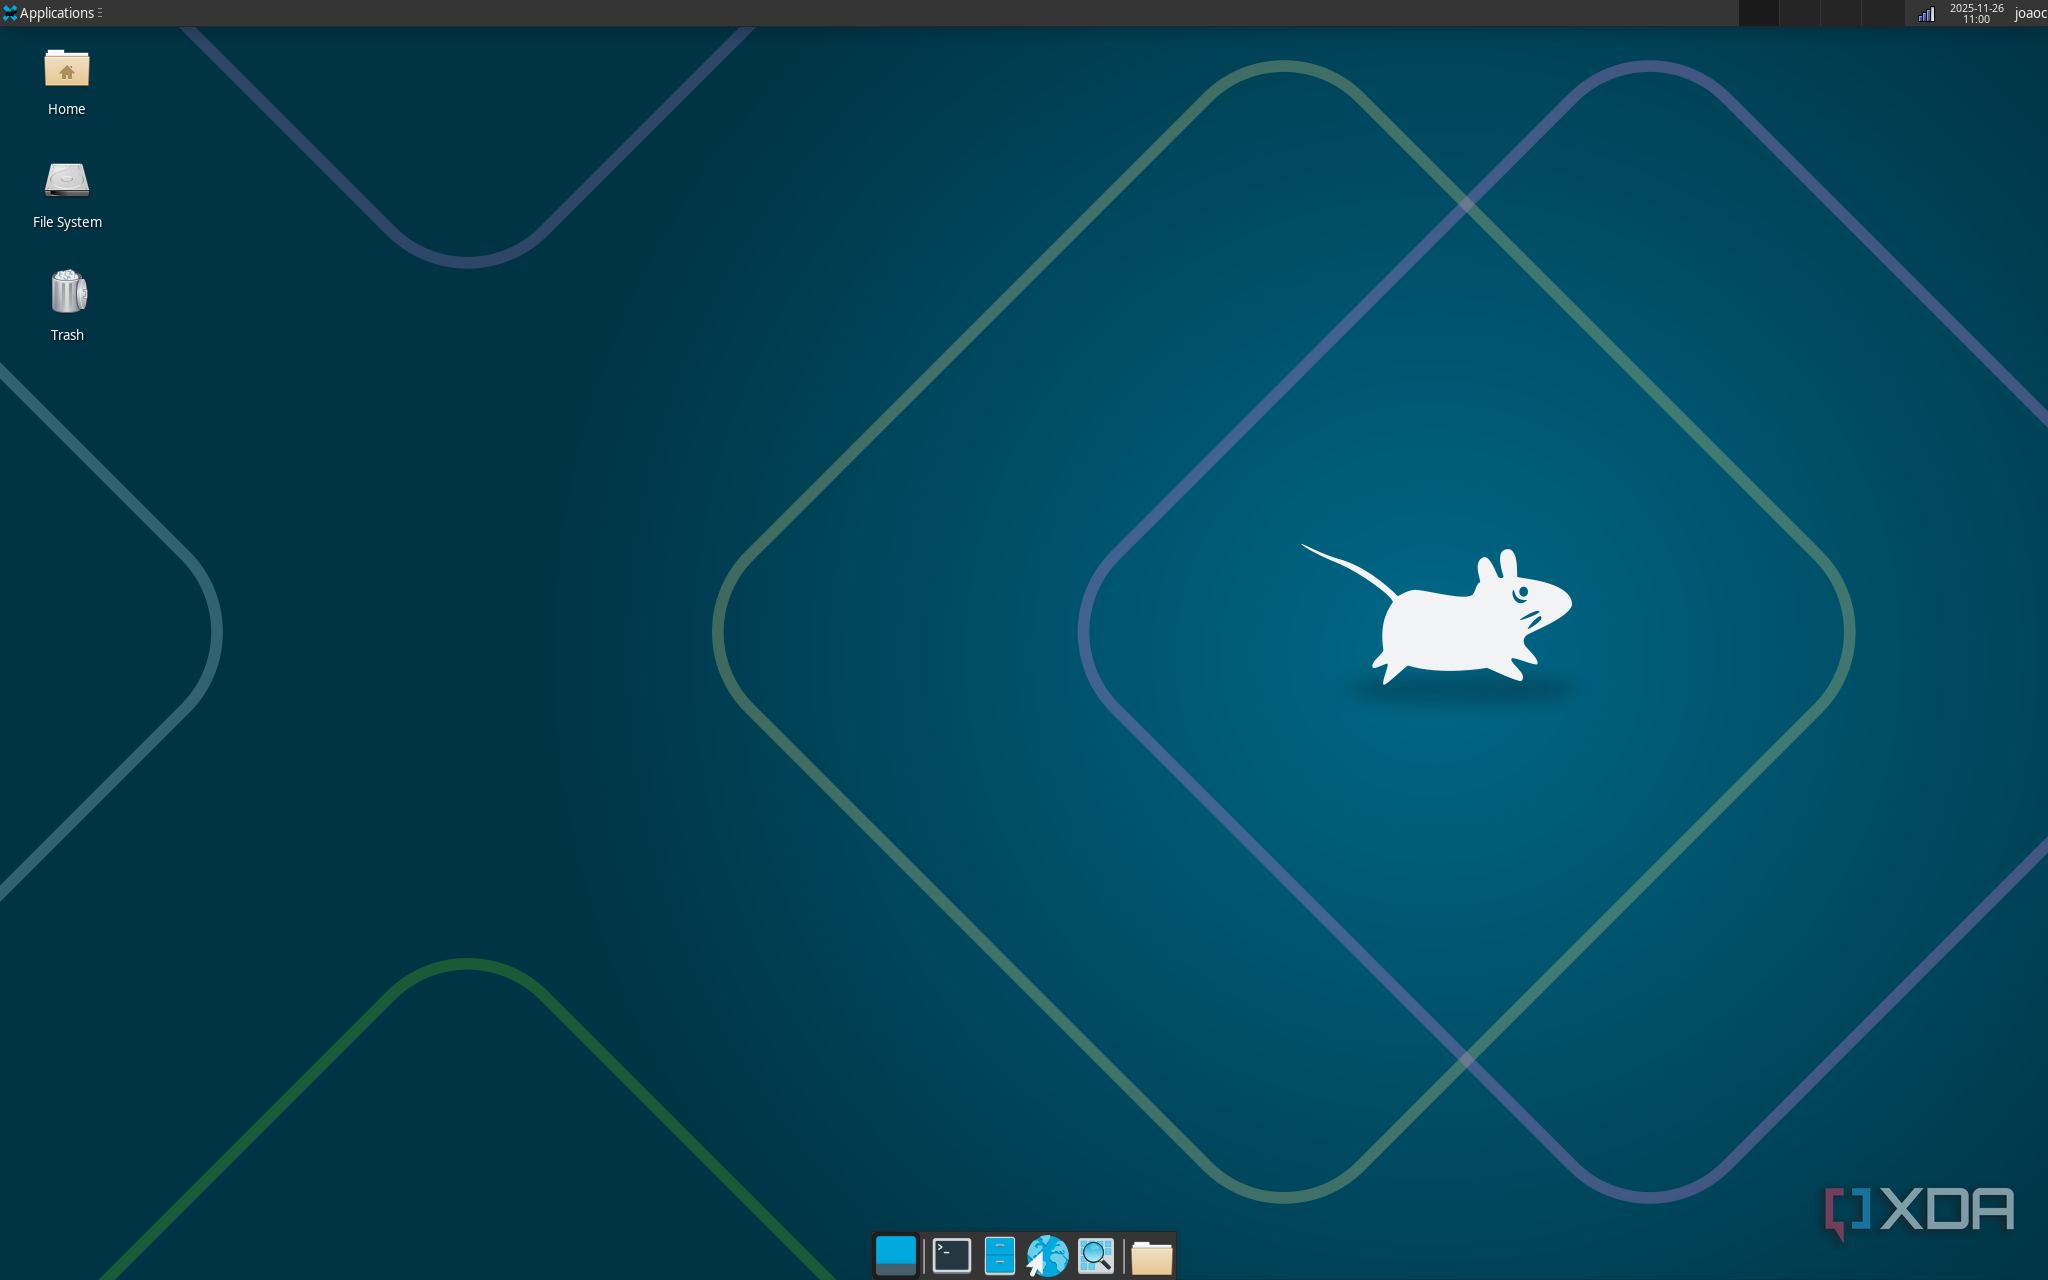Click the Show Desktop dock icon
Viewport: 2048px width, 1280px height.
pyautogui.click(x=895, y=1256)
